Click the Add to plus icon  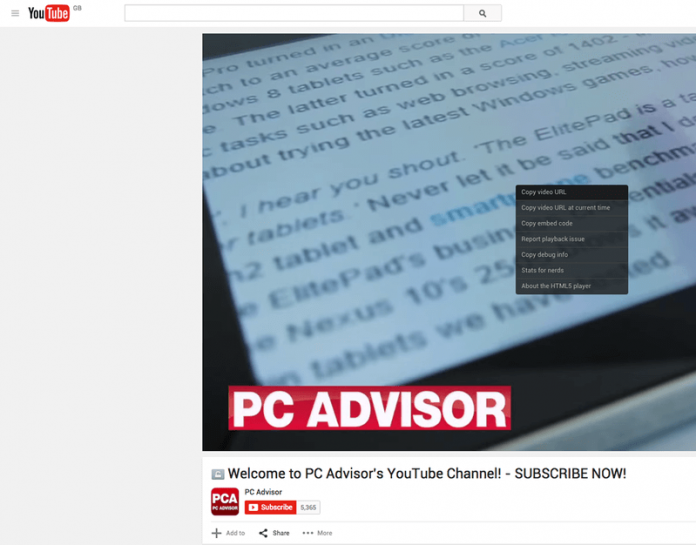(217, 533)
